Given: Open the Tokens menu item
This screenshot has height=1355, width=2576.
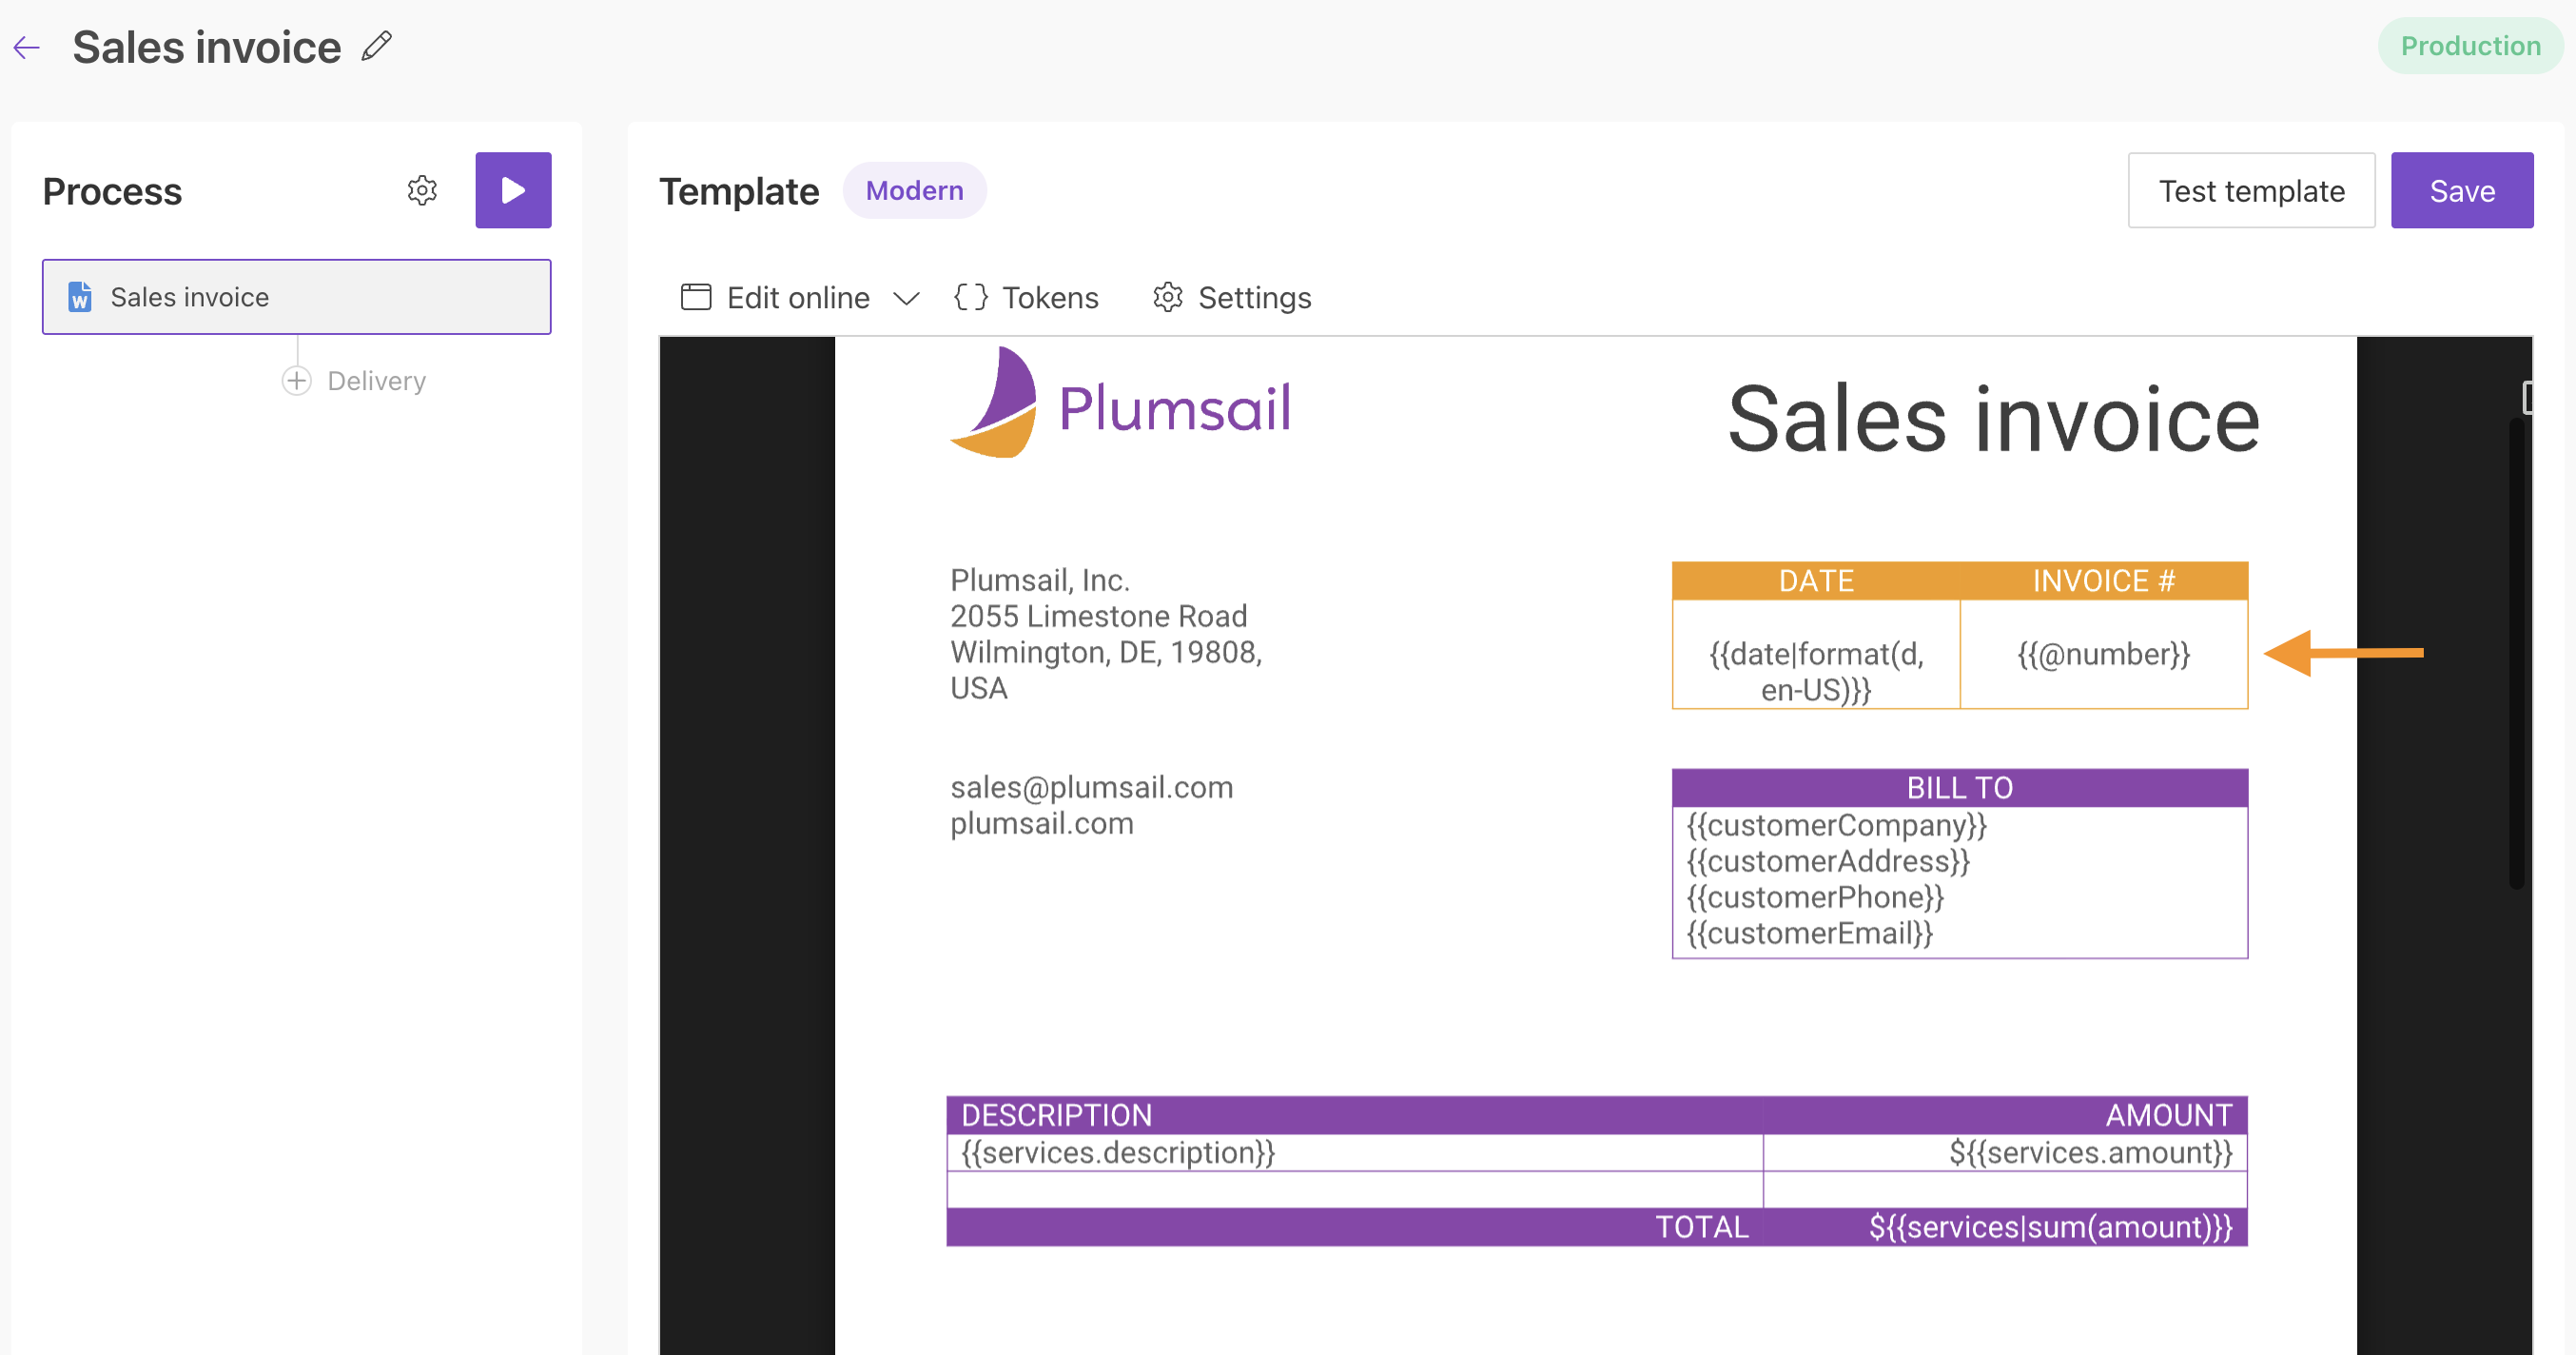Looking at the screenshot, I should coord(1049,297).
